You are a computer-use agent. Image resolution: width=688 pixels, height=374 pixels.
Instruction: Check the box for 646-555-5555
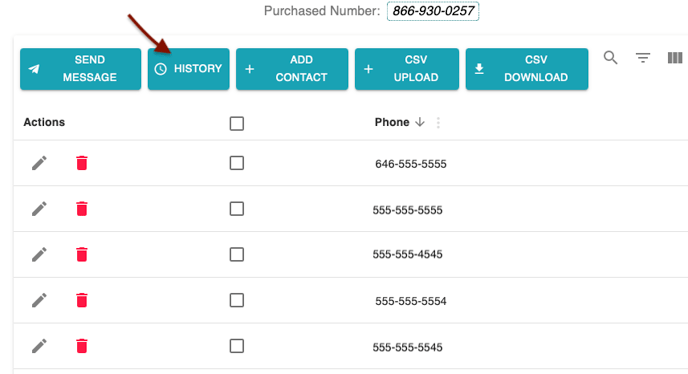[x=236, y=163]
